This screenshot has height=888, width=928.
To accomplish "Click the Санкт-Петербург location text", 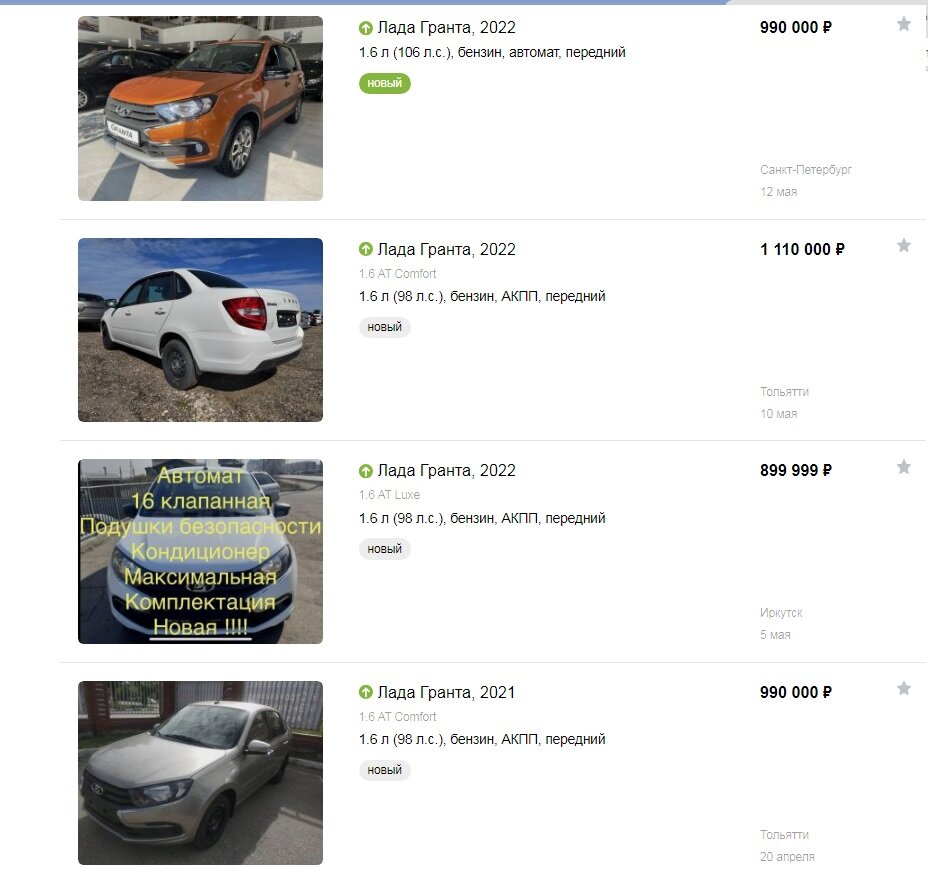I will (x=805, y=170).
